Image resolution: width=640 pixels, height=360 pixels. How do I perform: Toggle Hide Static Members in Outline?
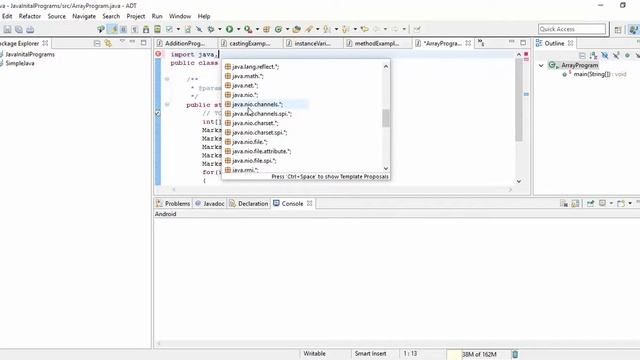click(616, 55)
